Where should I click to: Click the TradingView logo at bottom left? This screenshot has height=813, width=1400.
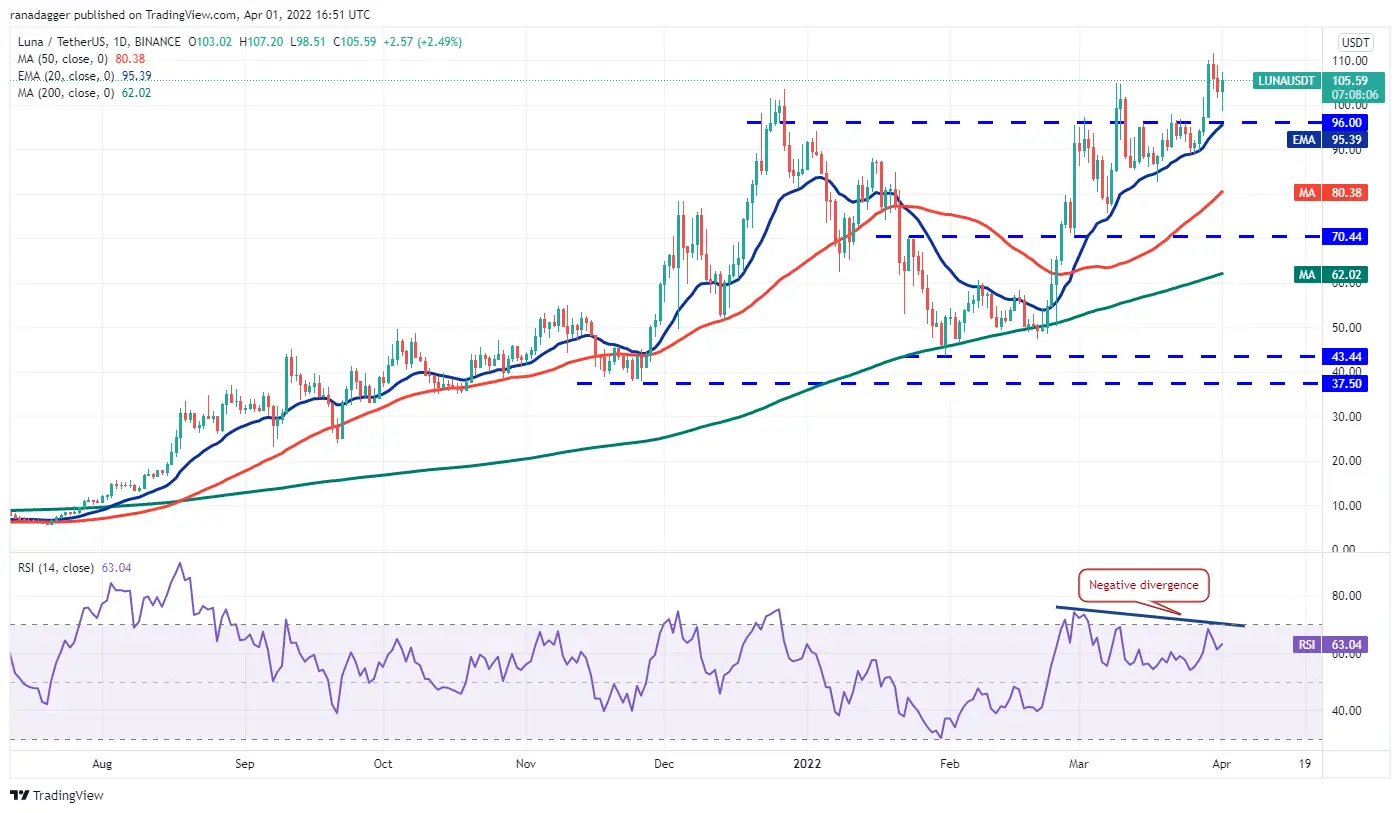[57, 796]
